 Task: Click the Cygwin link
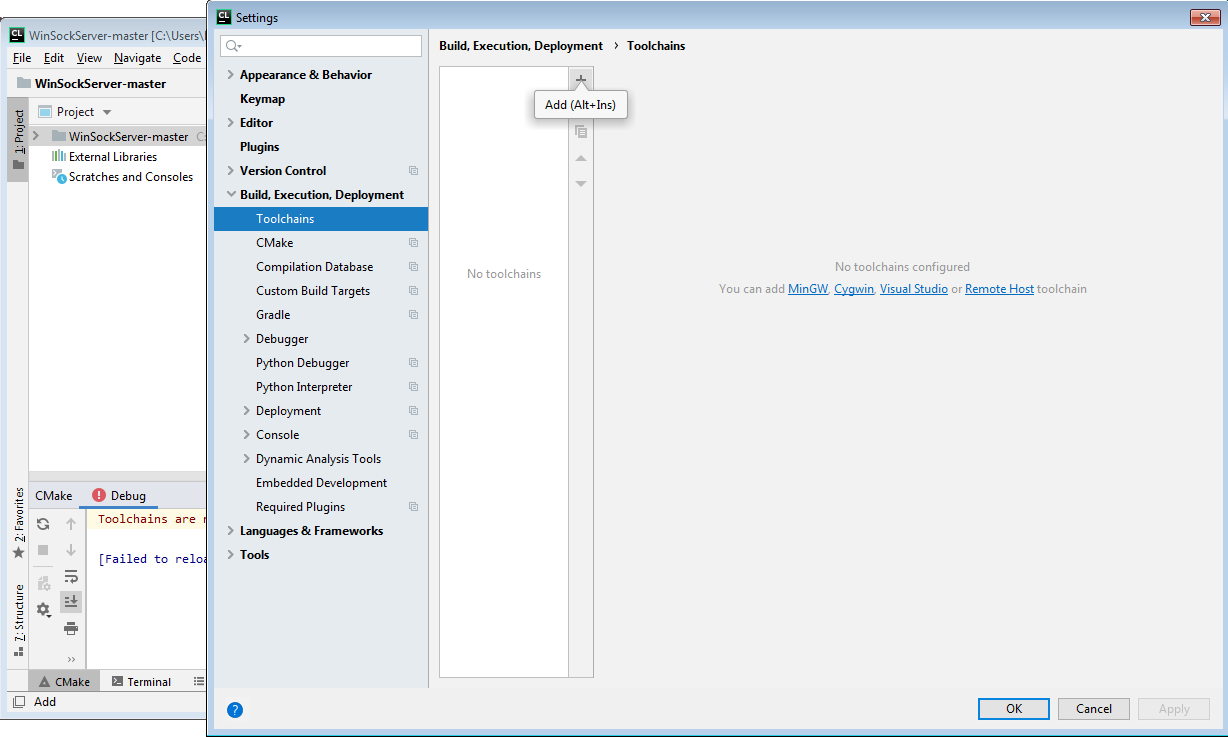(854, 289)
